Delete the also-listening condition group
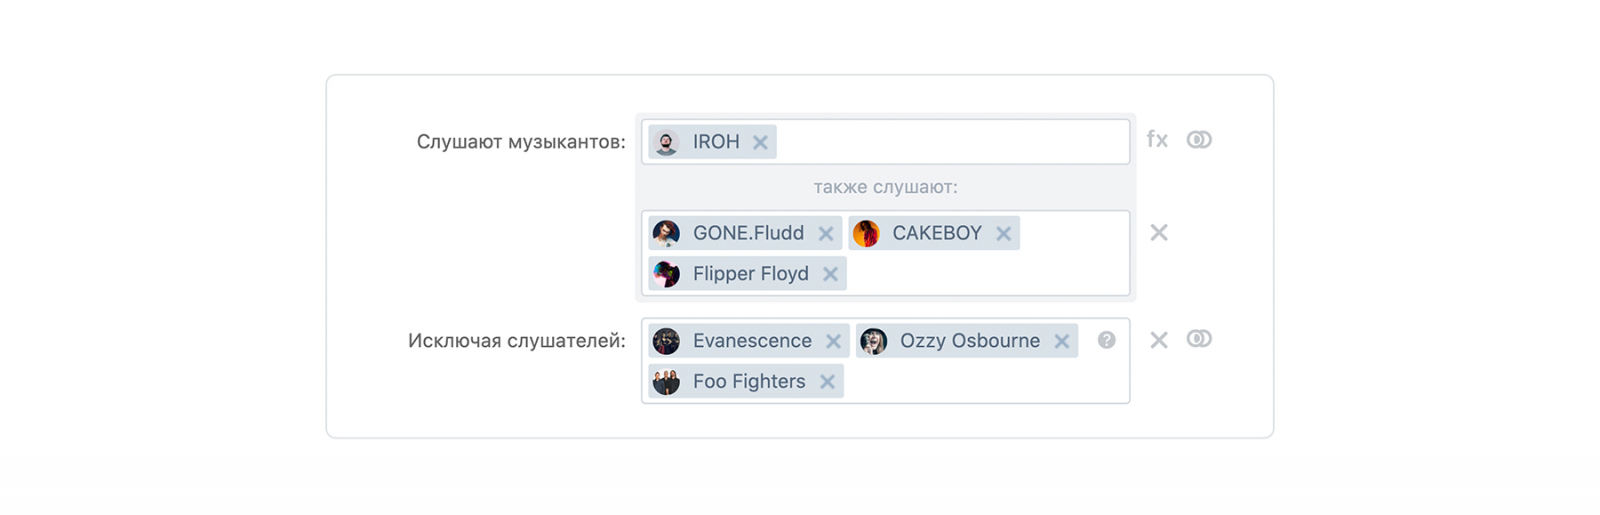The image size is (1600, 515). pos(1159,233)
